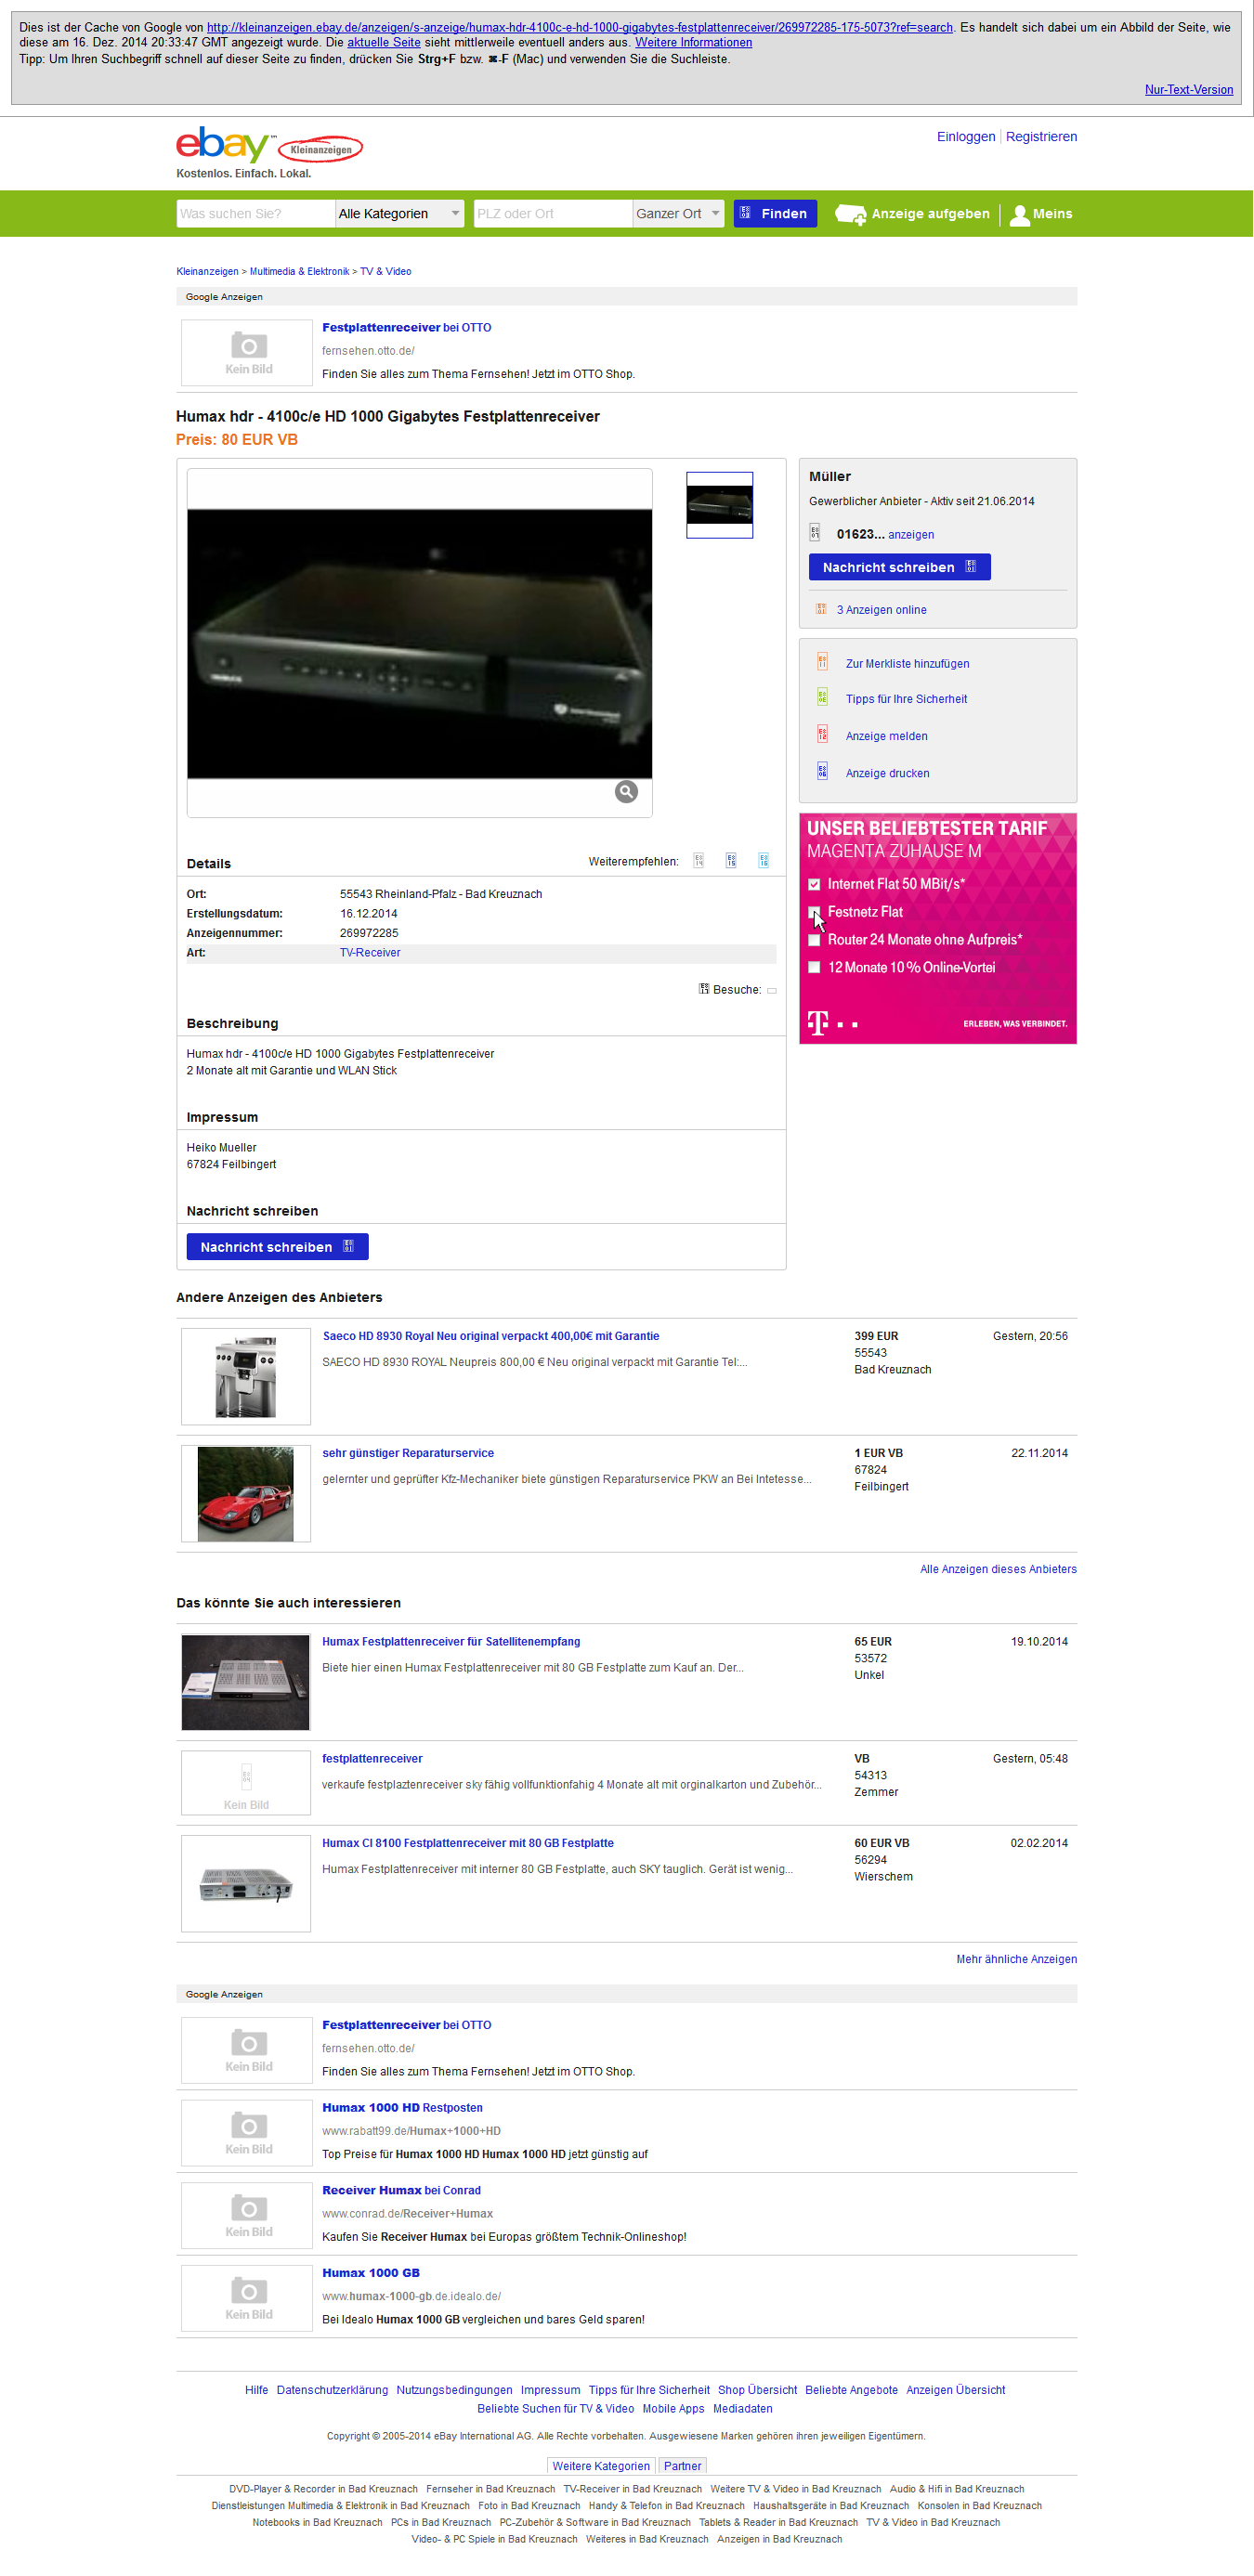Click Kein Bild icon for Receiver Humax bei Conrad
This screenshot has width=1254, height=2576.
pos(249,2215)
